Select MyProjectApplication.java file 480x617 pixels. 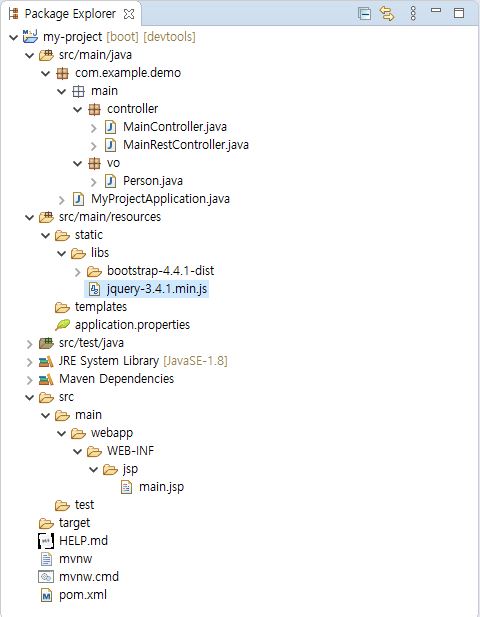161,199
